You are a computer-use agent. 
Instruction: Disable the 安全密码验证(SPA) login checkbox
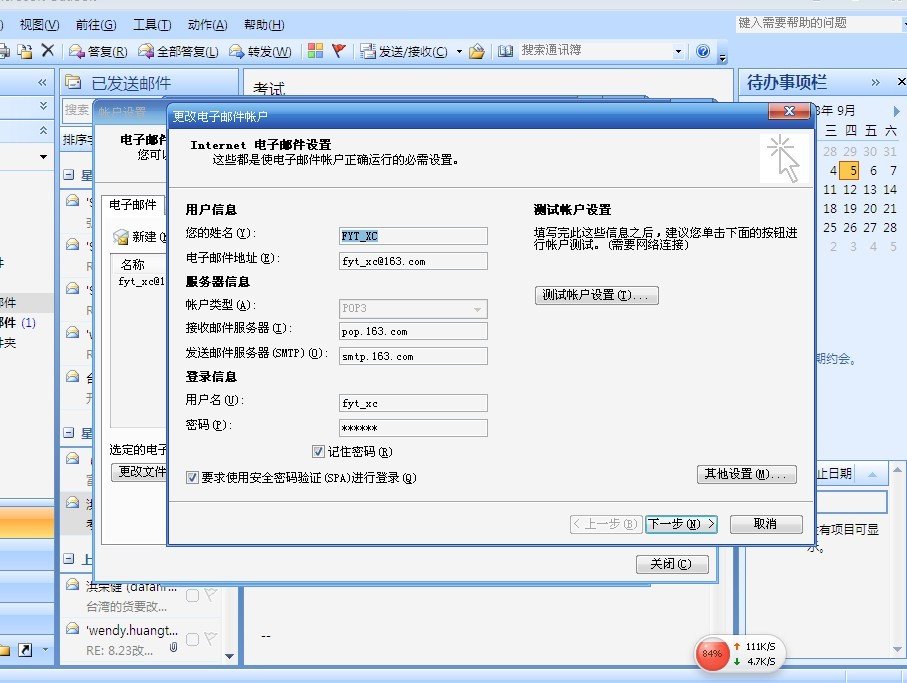pyautogui.click(x=193, y=477)
